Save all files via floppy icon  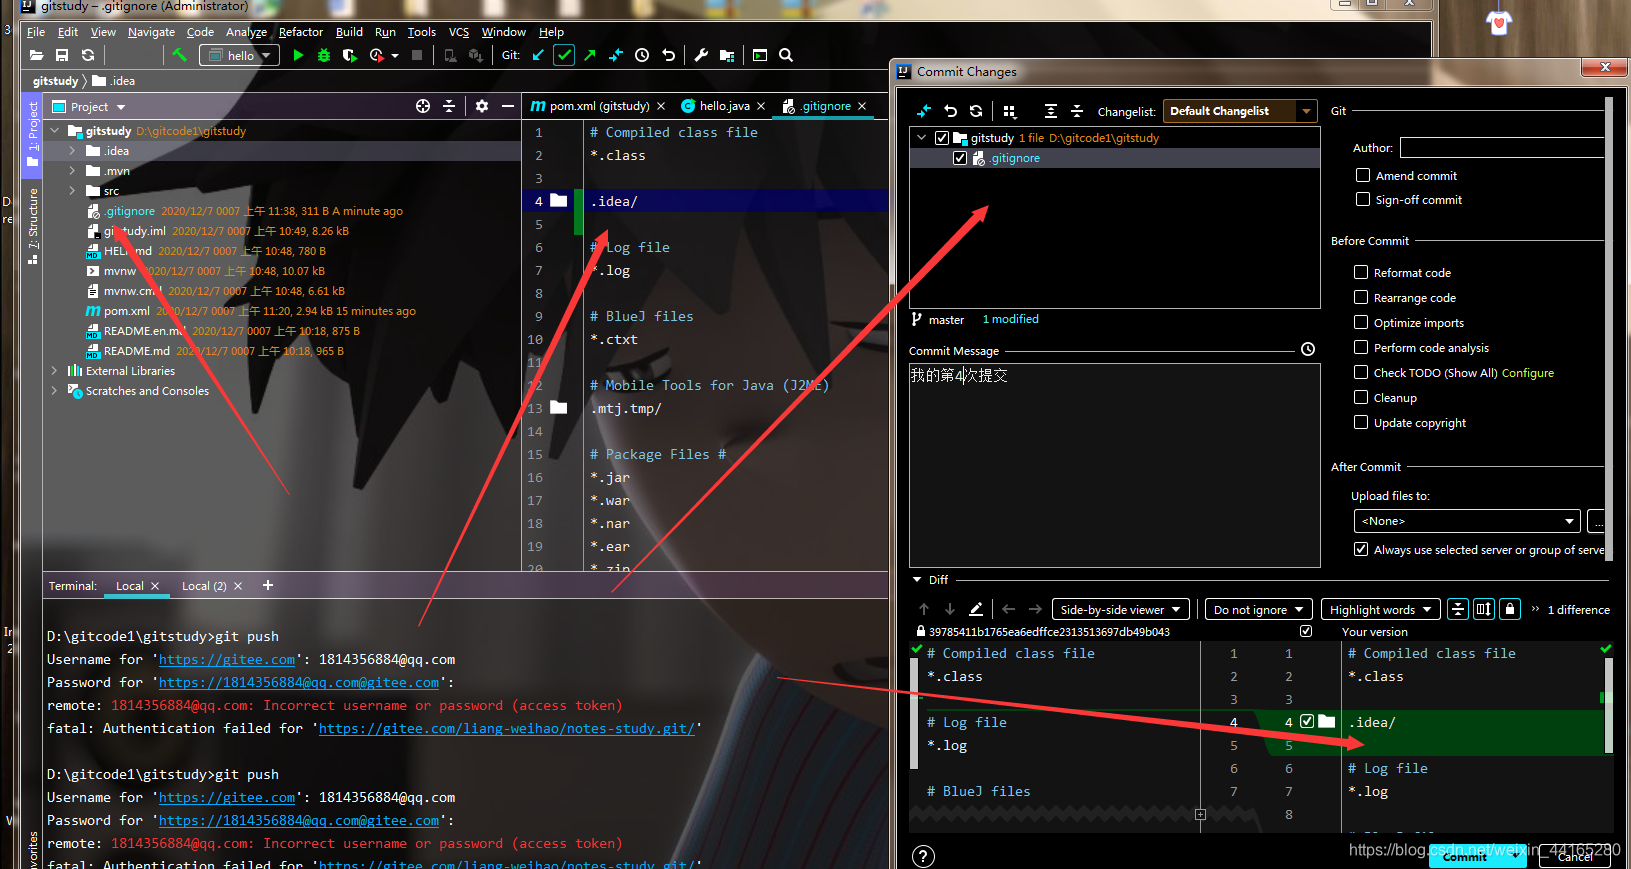[62, 55]
